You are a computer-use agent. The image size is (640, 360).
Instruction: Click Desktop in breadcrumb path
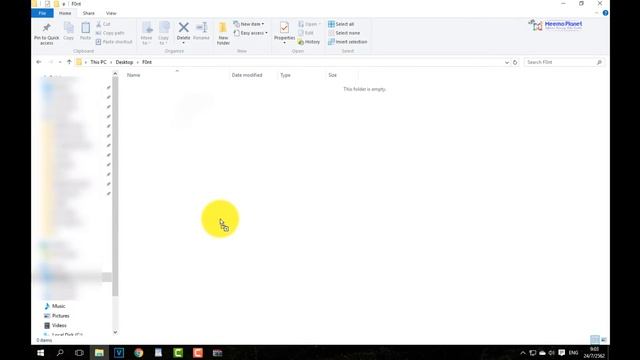click(x=124, y=62)
